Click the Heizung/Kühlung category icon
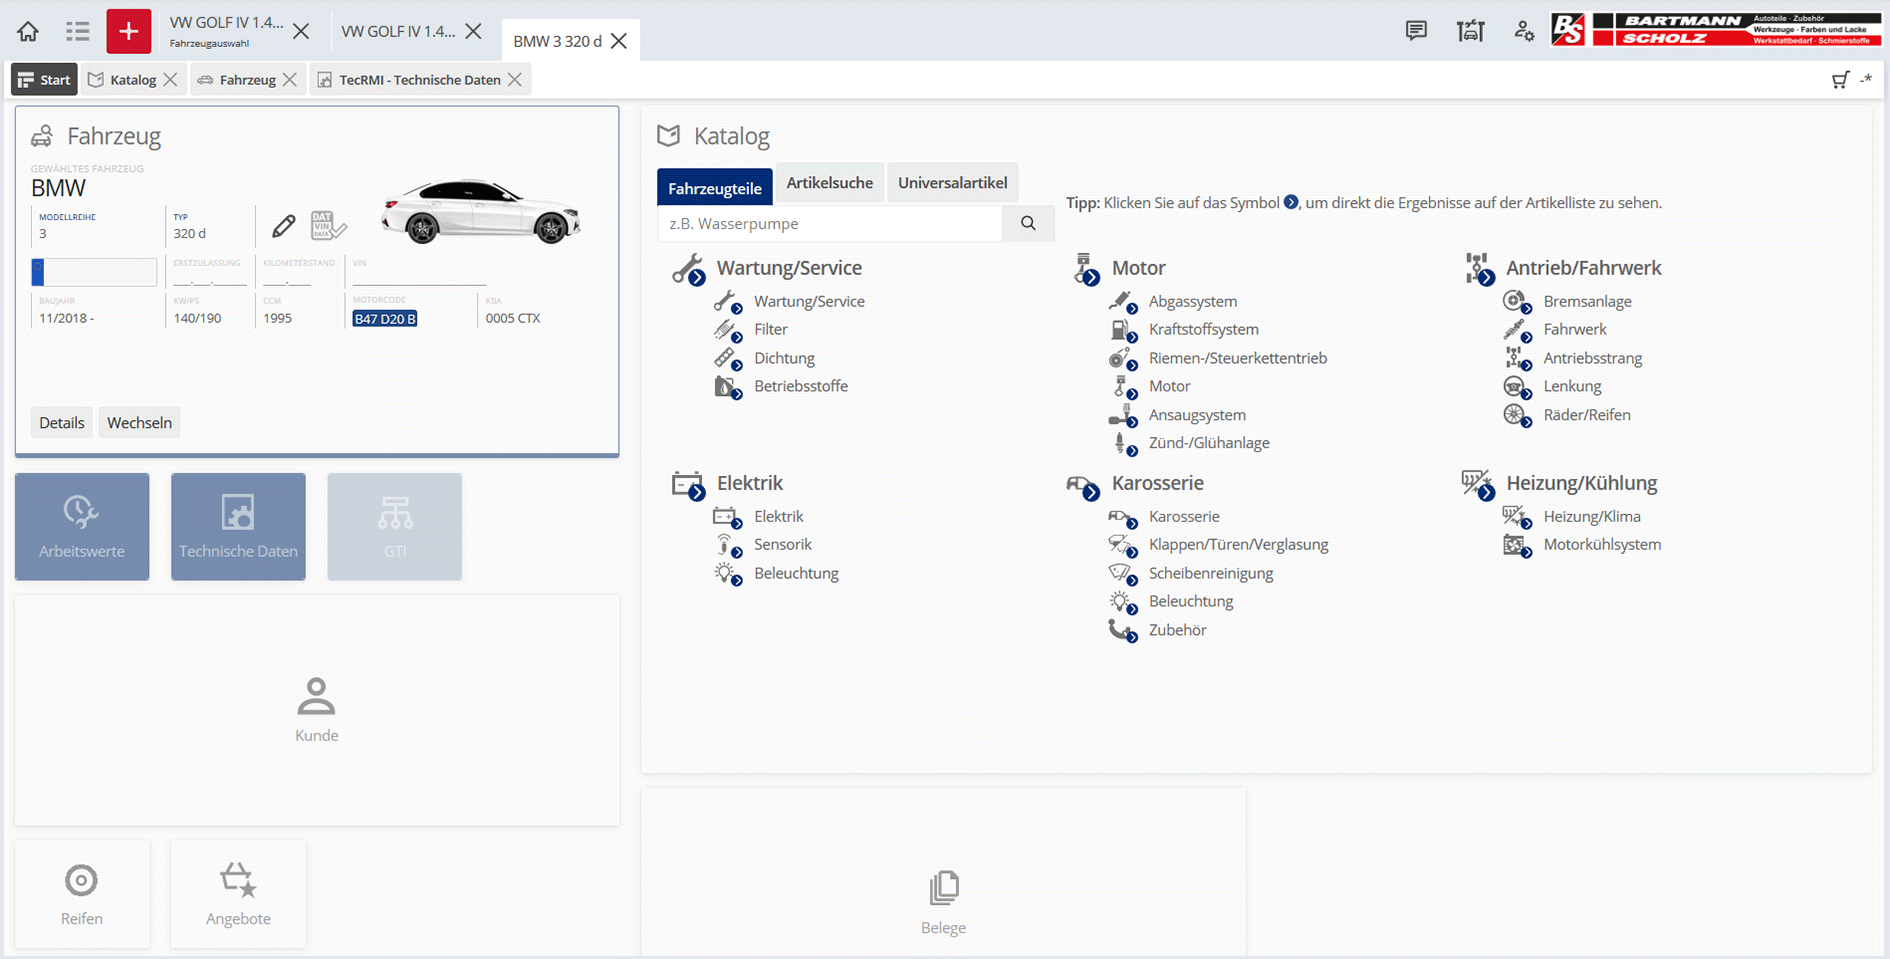This screenshot has height=959, width=1890. point(1478,484)
